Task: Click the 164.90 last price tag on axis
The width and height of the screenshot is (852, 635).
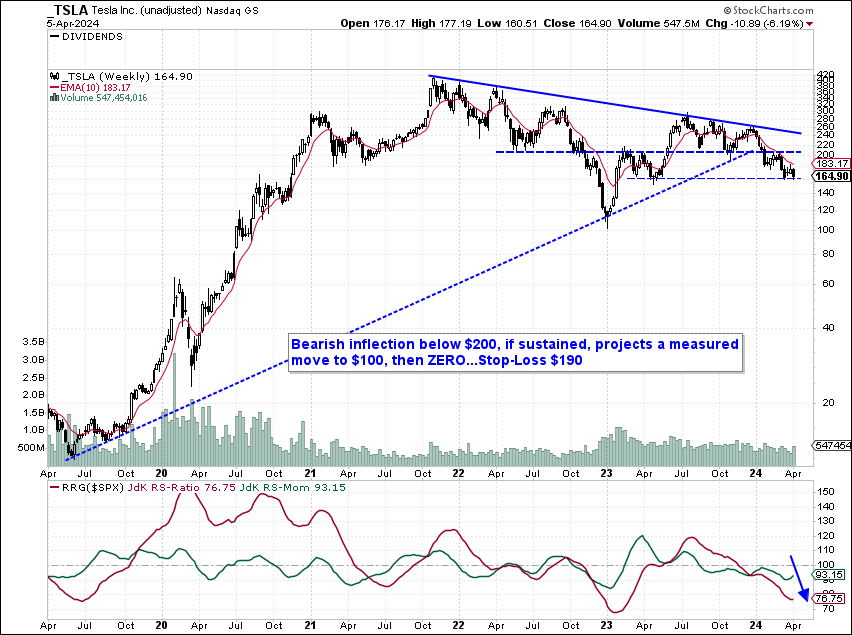Action: pos(832,176)
